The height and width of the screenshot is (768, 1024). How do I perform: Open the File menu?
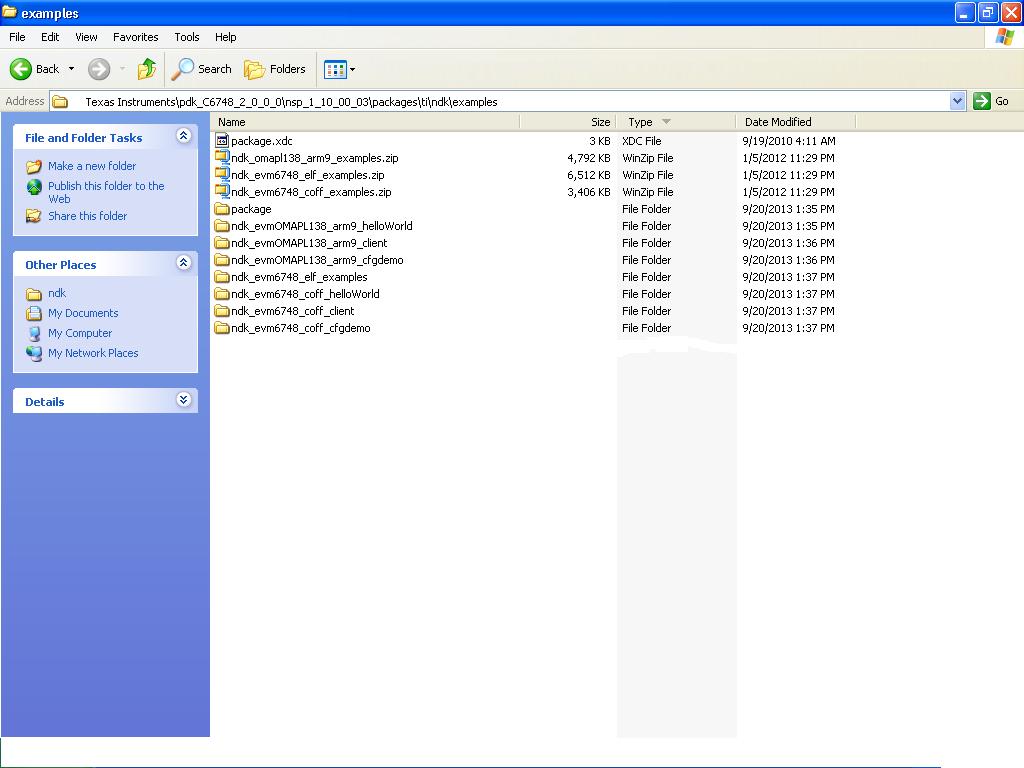click(17, 37)
